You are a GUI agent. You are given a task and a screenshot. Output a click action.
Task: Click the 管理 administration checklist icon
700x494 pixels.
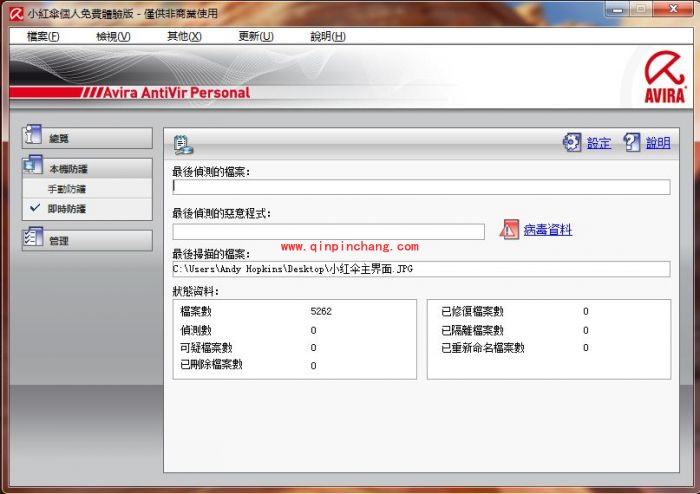pyautogui.click(x=33, y=239)
